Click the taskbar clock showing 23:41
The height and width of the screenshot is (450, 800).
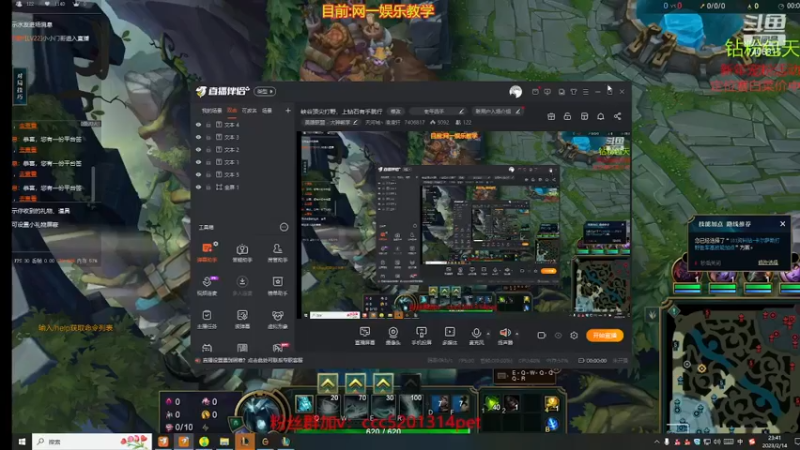(774, 442)
